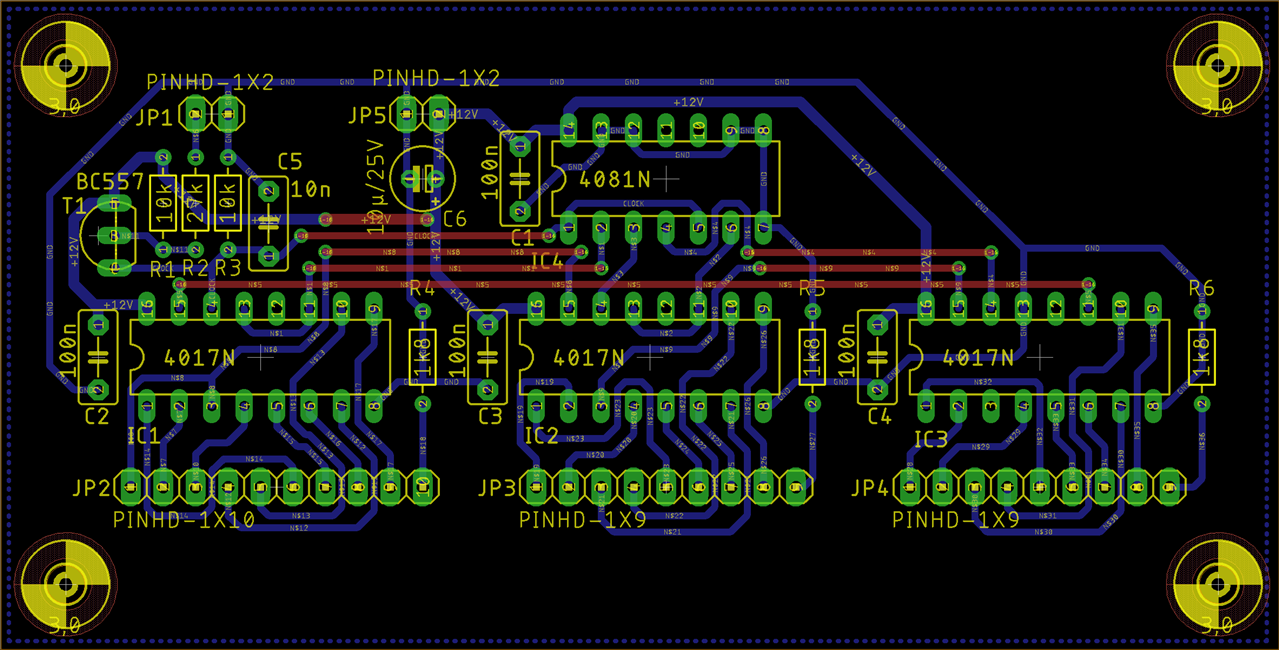This screenshot has width=1279, height=650.
Task: Click the mounting hole in top-right board corner
Action: (1215, 67)
